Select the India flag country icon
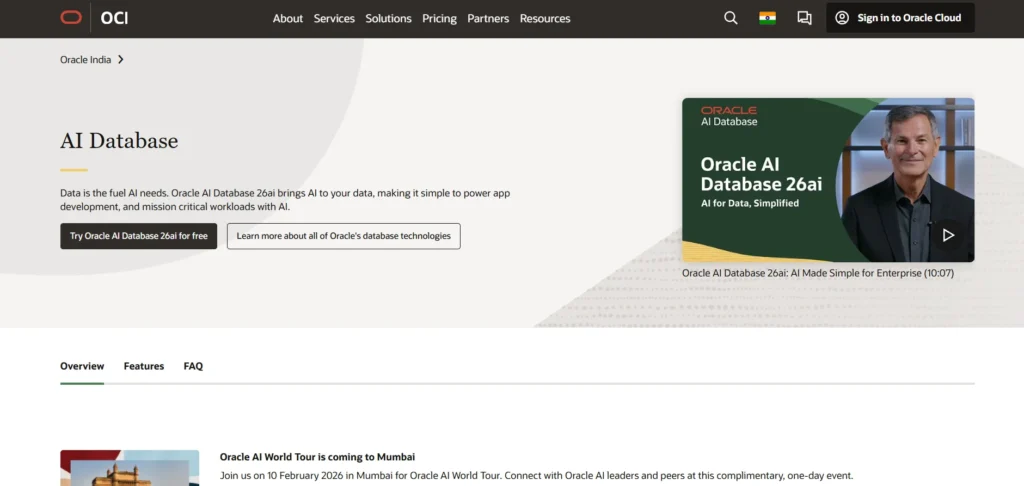 (x=767, y=18)
